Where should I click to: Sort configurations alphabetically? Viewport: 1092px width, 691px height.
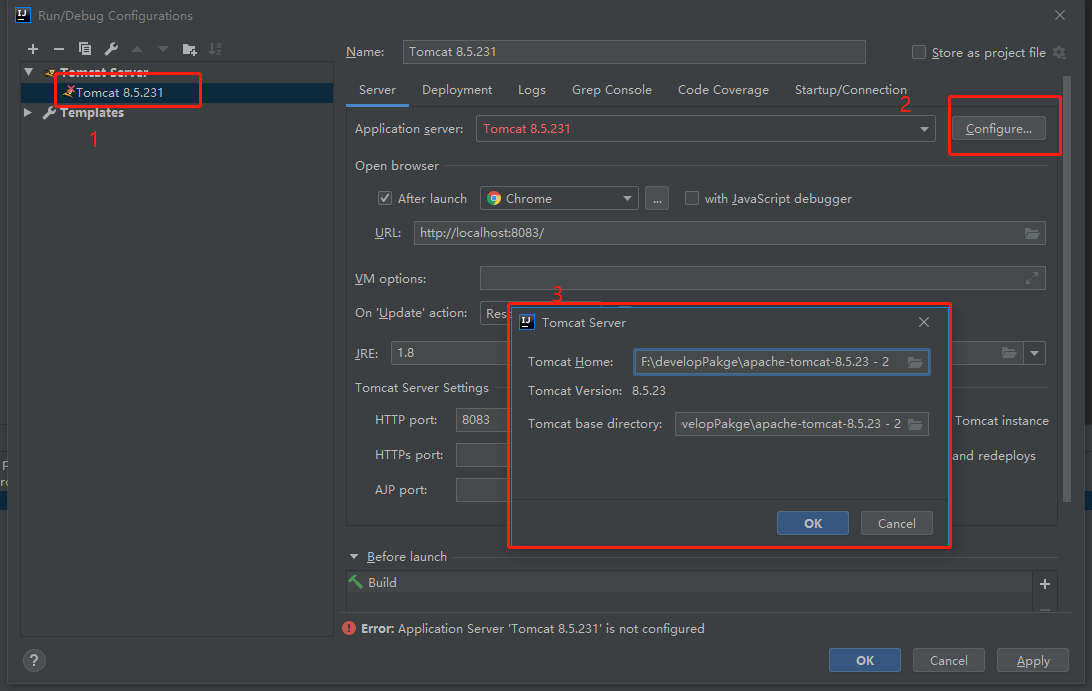click(x=215, y=49)
